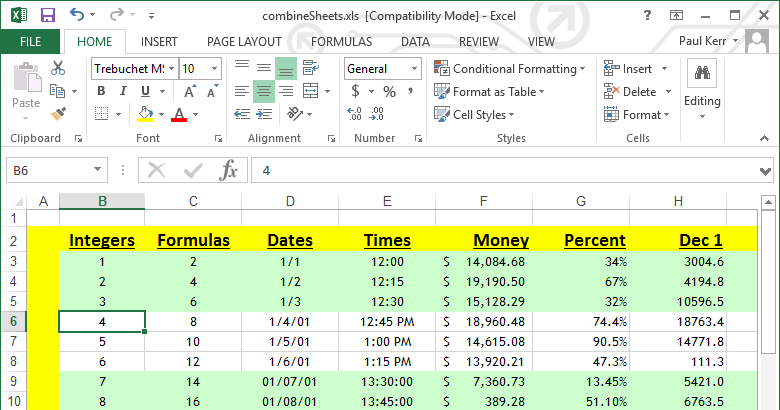Decrease font size with the small A
Viewport: 780px width, 410px height.
point(212,92)
